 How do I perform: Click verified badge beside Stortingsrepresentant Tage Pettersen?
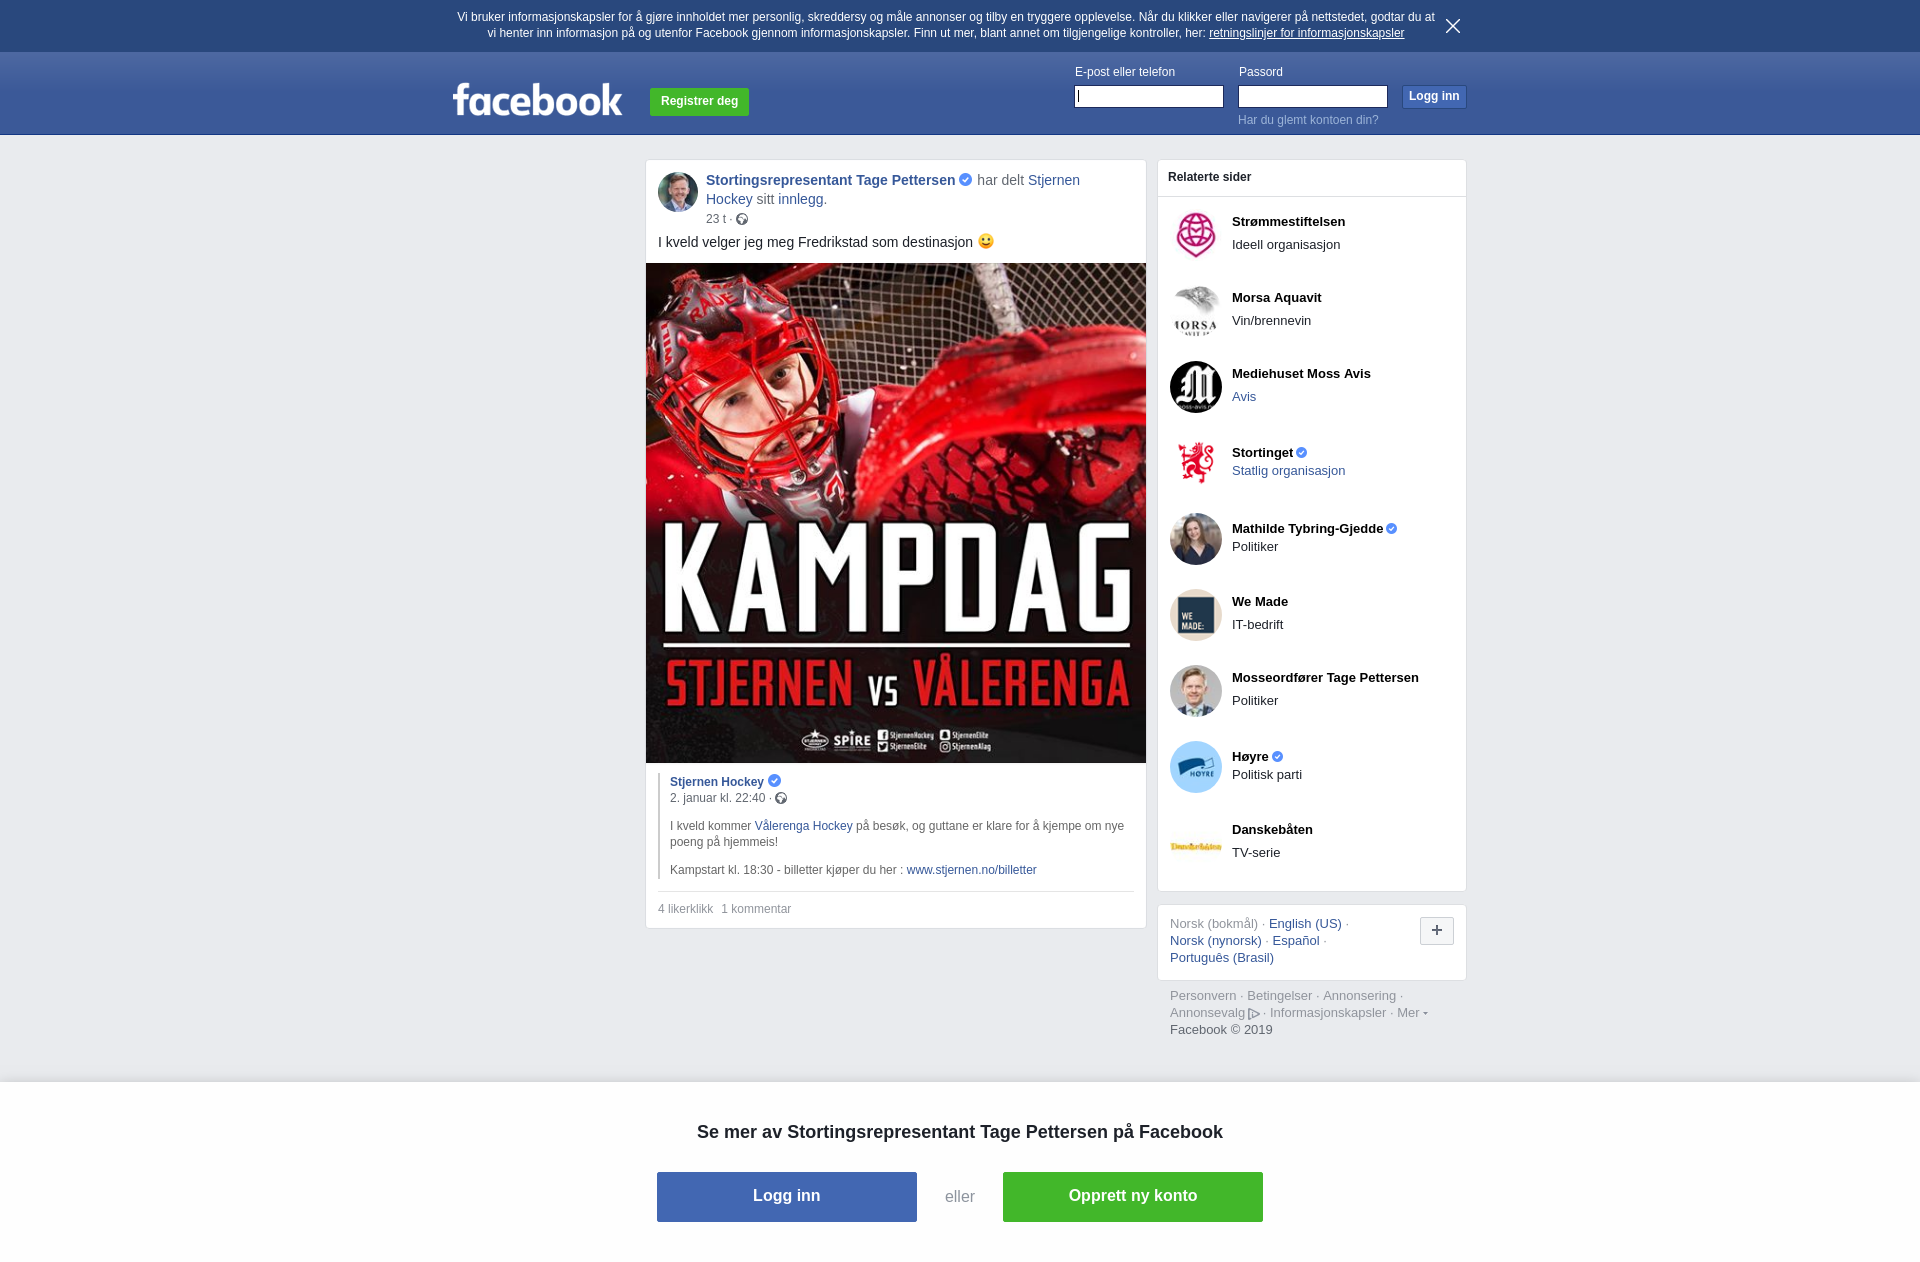click(x=966, y=180)
